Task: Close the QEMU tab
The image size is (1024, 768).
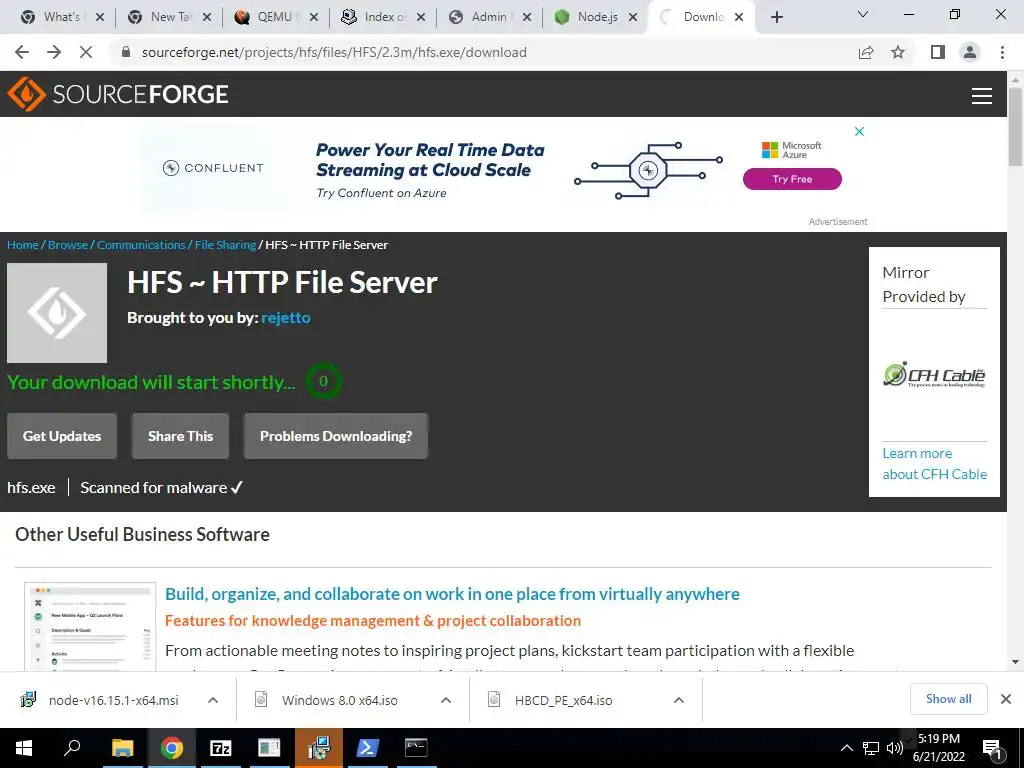Action: click(313, 17)
